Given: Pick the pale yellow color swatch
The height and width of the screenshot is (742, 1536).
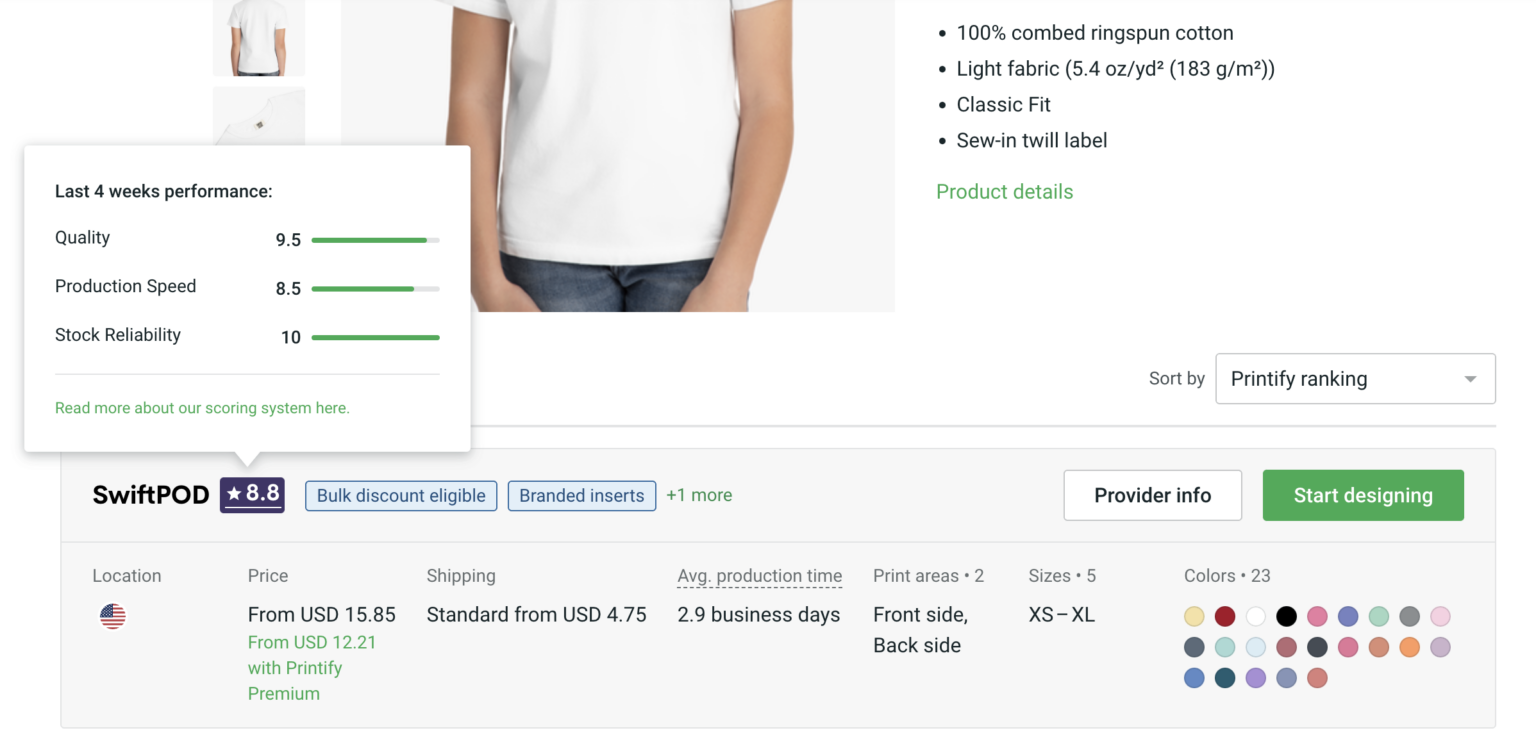Looking at the screenshot, I should pos(1194,616).
